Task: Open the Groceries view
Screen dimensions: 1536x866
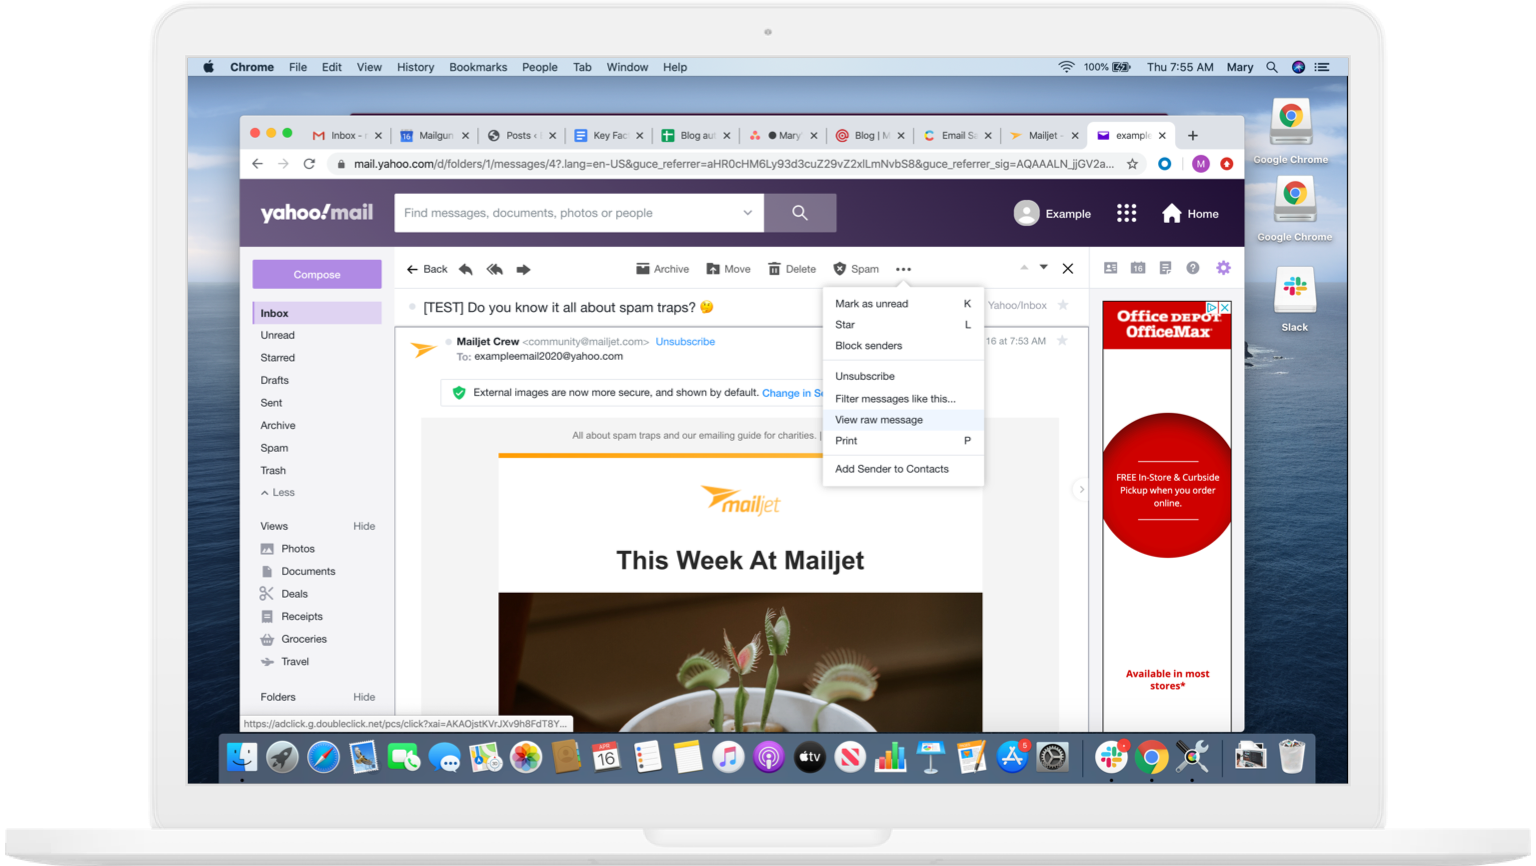Action: tap(294, 639)
